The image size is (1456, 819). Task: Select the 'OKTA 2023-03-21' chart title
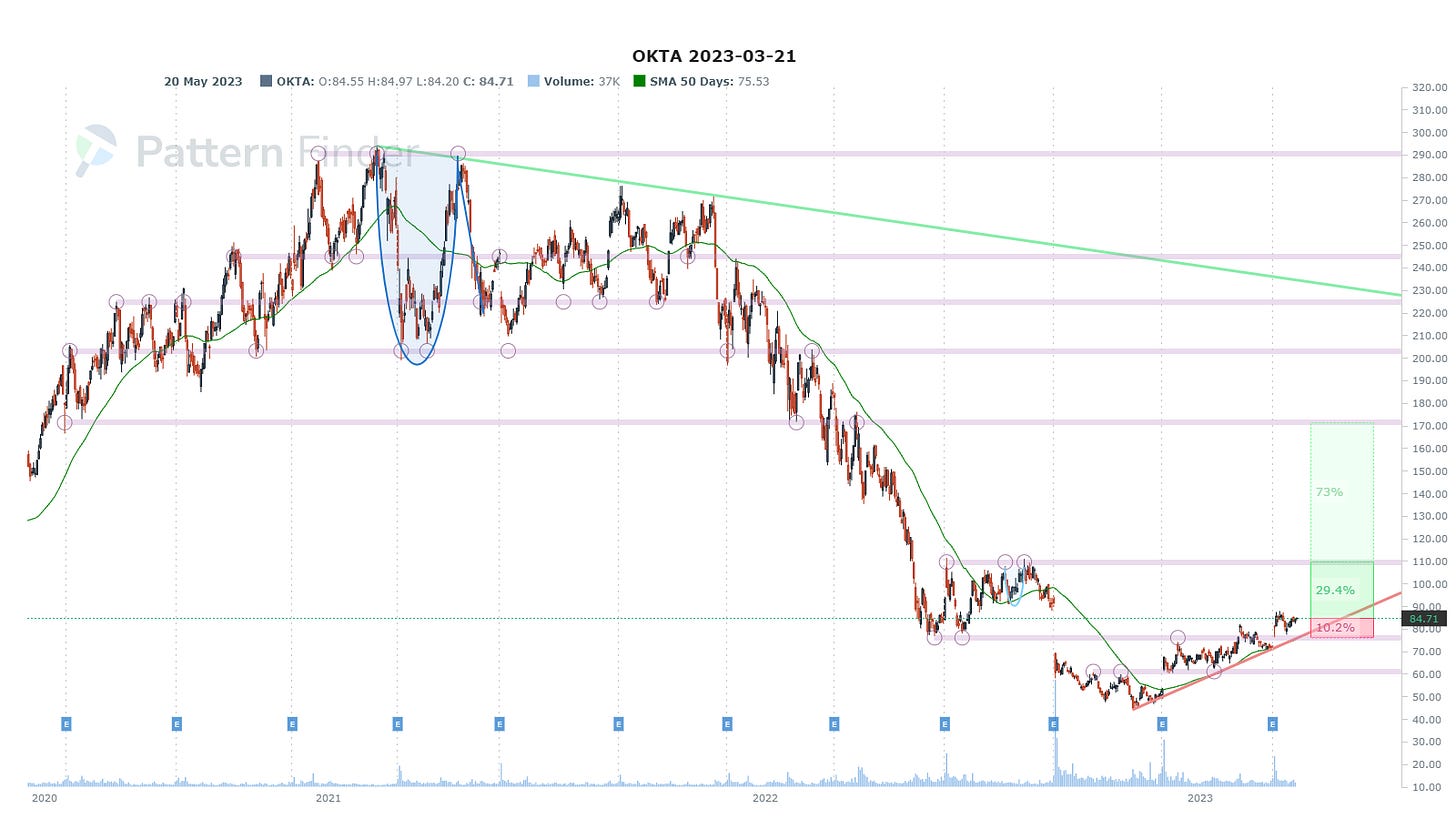pos(714,56)
